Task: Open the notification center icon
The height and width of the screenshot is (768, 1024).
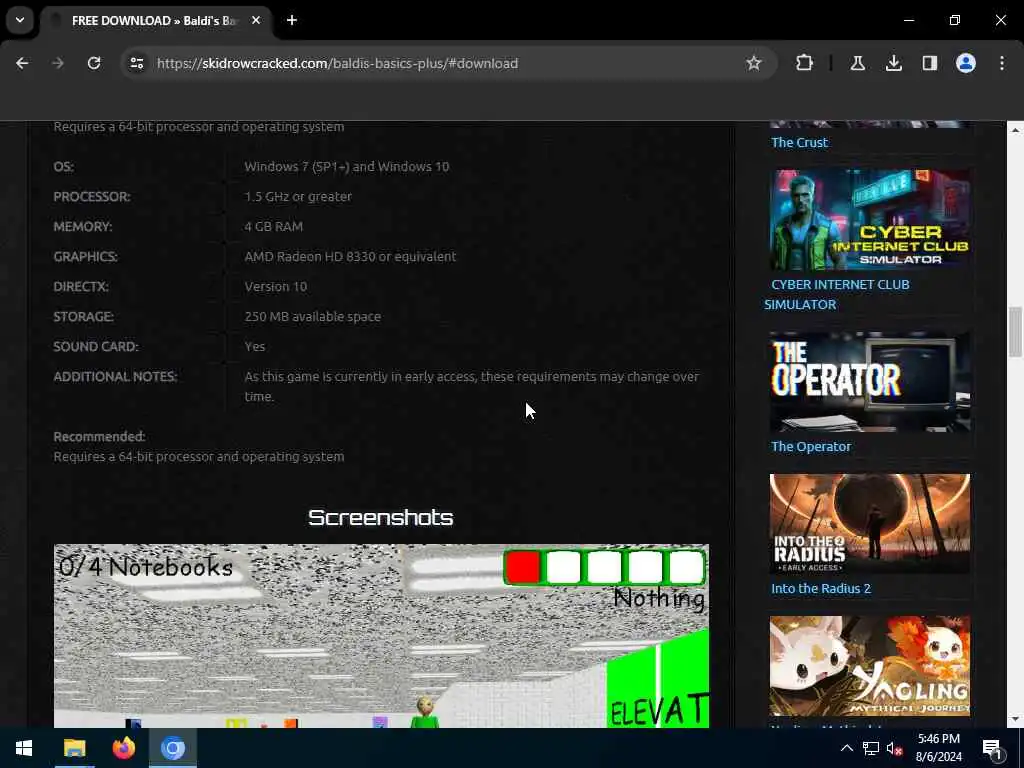Action: [994, 748]
